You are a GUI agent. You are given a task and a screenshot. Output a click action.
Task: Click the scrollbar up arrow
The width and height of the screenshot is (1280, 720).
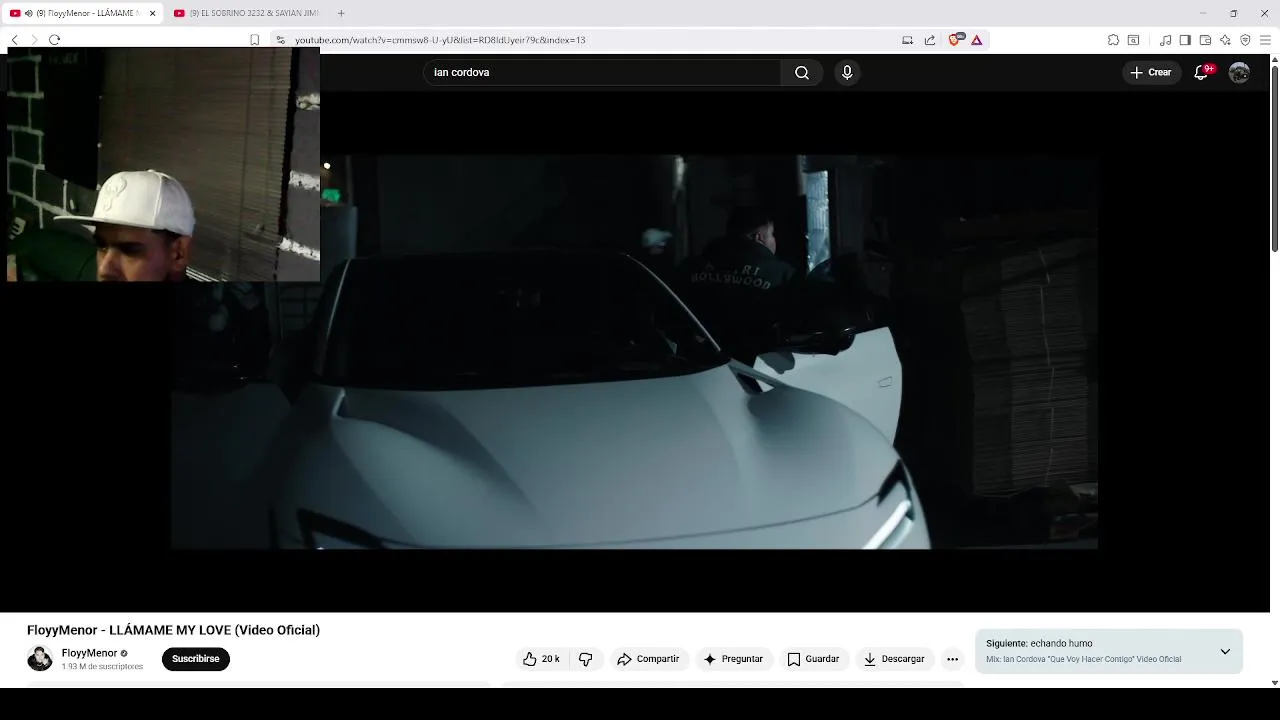pyautogui.click(x=1274, y=58)
